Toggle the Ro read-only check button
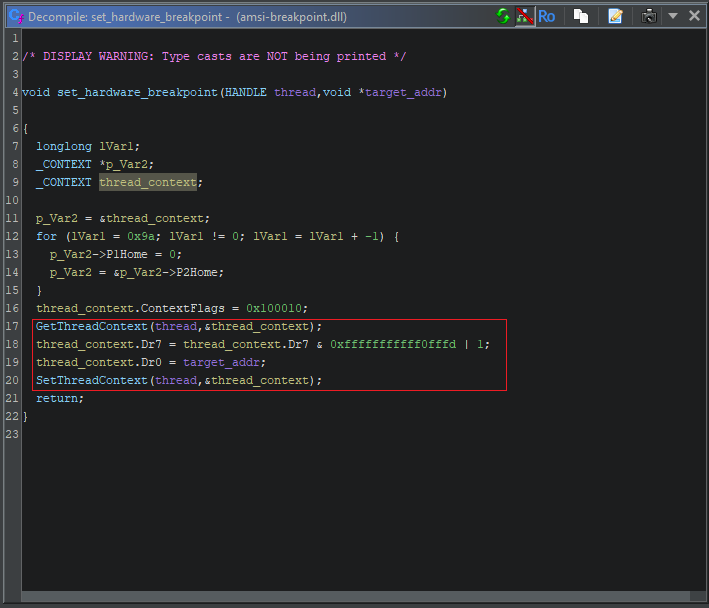This screenshot has width=709, height=608. 546,17
